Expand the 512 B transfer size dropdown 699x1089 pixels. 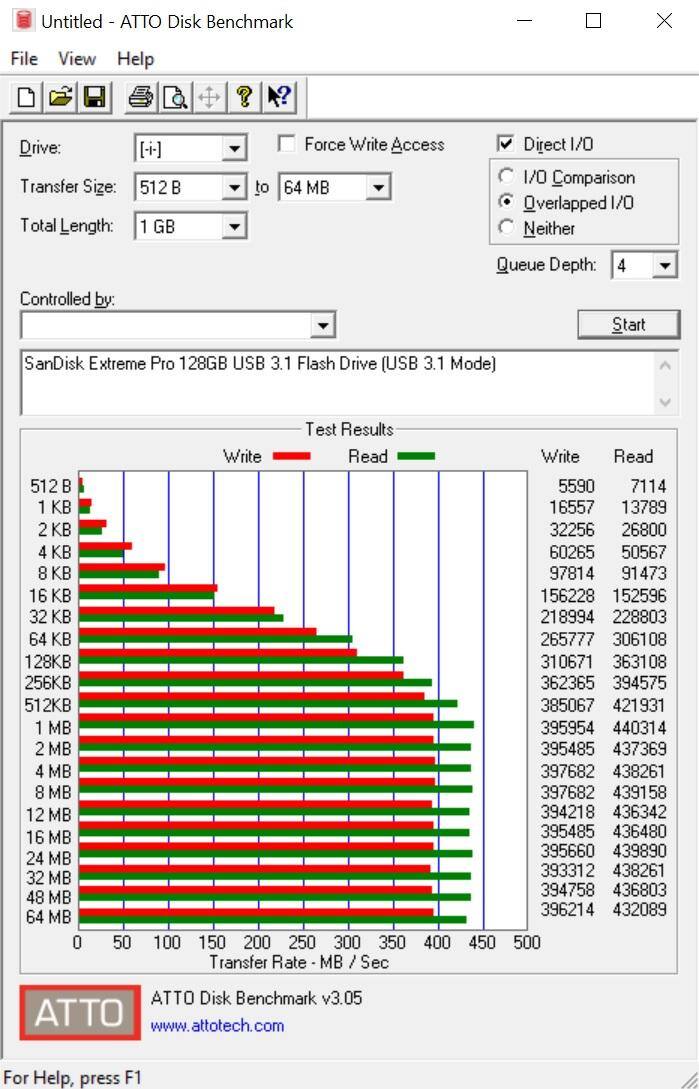click(234, 187)
